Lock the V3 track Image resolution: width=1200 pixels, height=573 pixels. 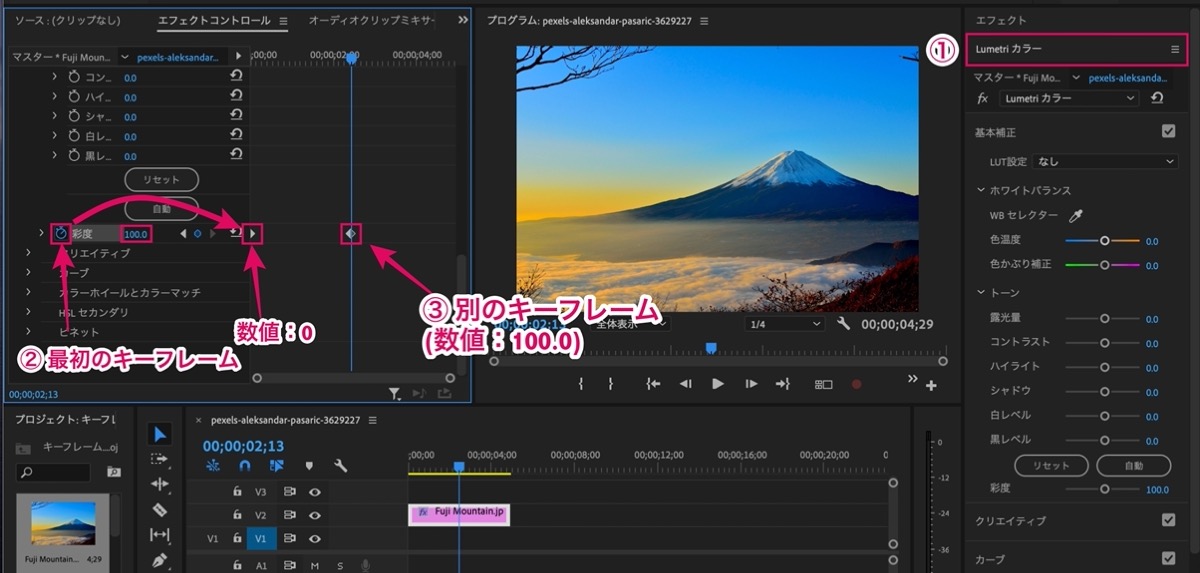(x=237, y=492)
